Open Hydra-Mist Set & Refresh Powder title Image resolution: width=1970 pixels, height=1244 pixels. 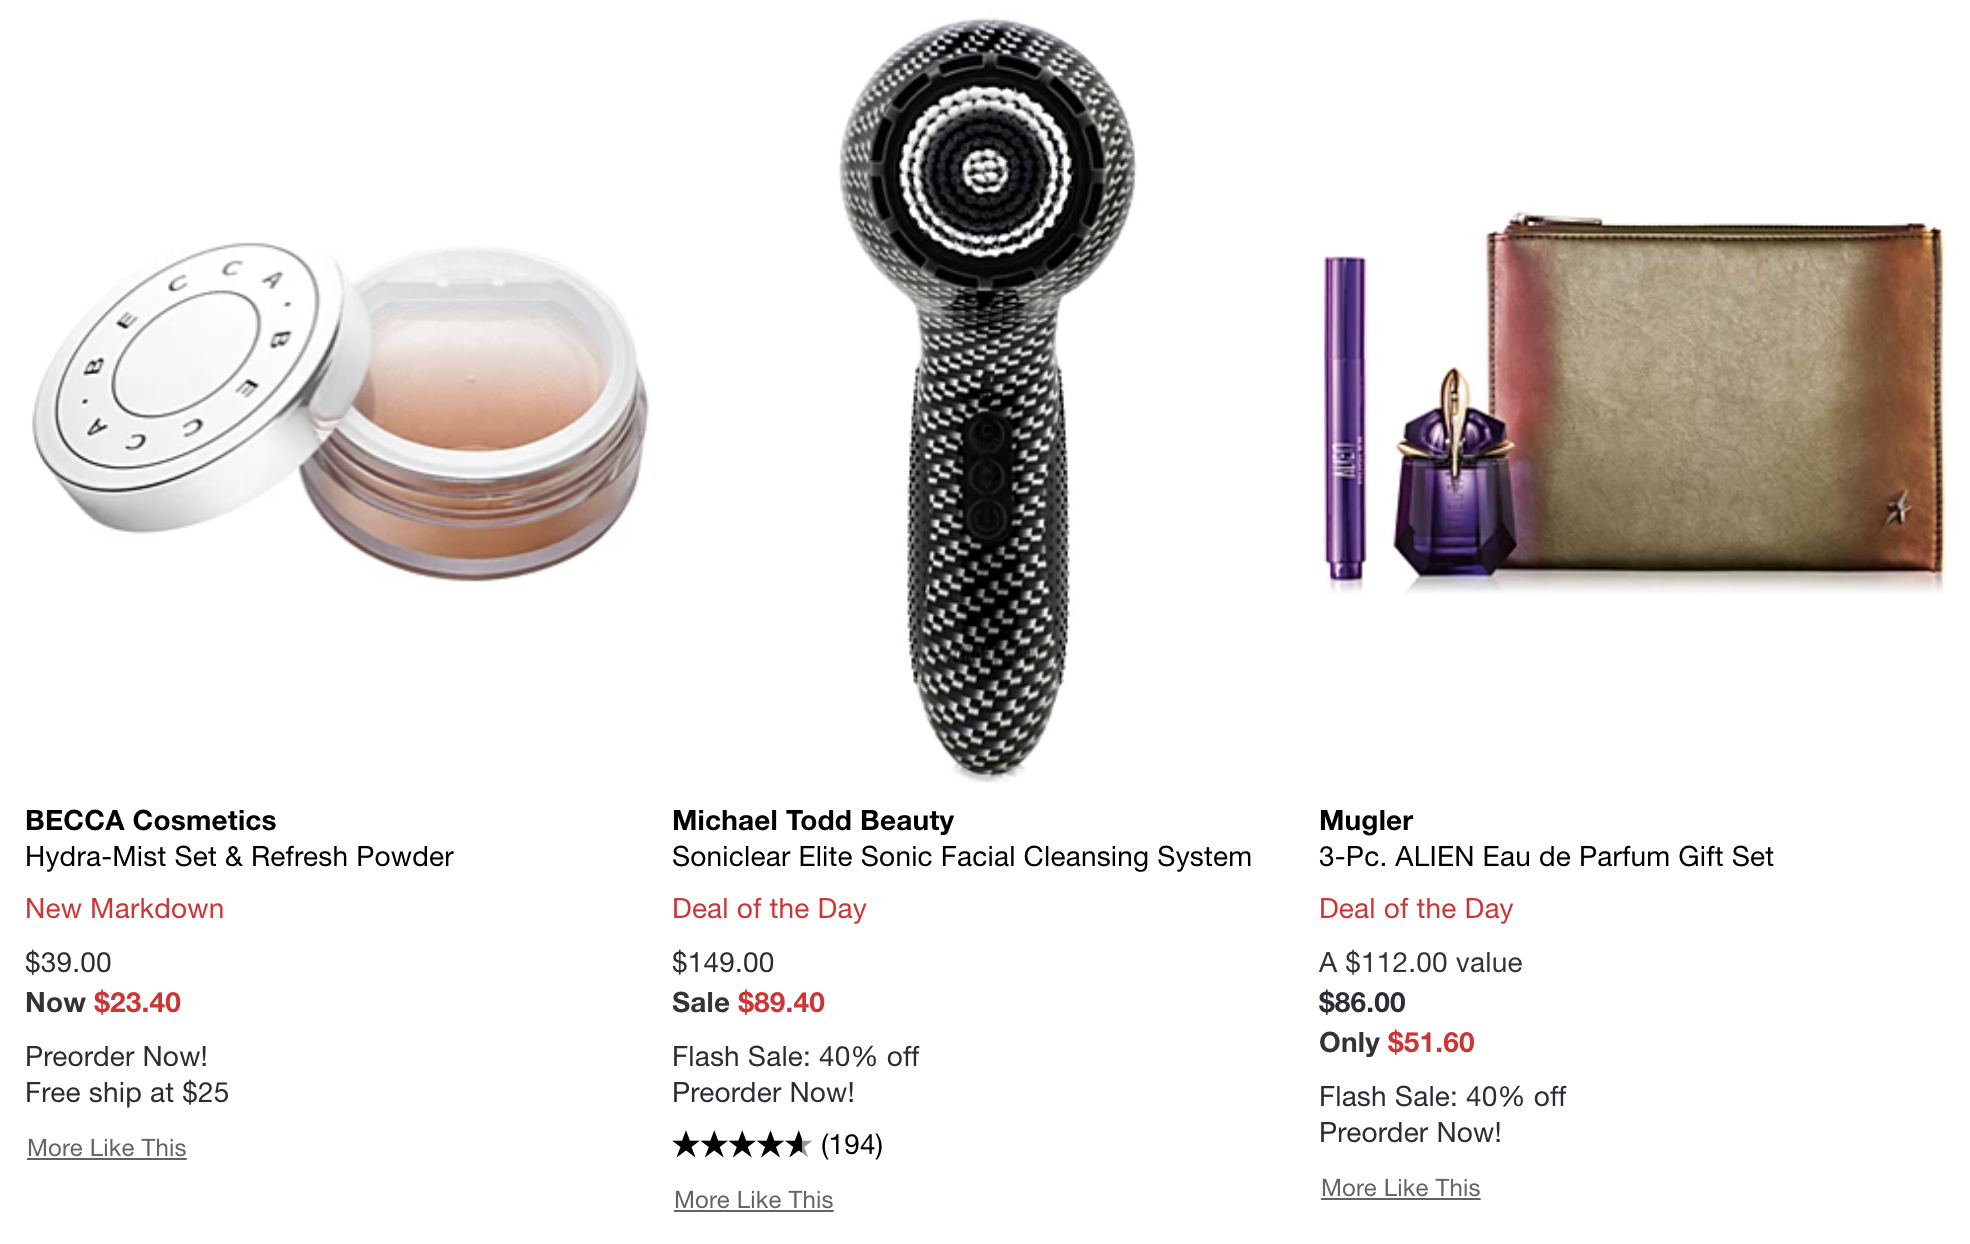point(239,857)
